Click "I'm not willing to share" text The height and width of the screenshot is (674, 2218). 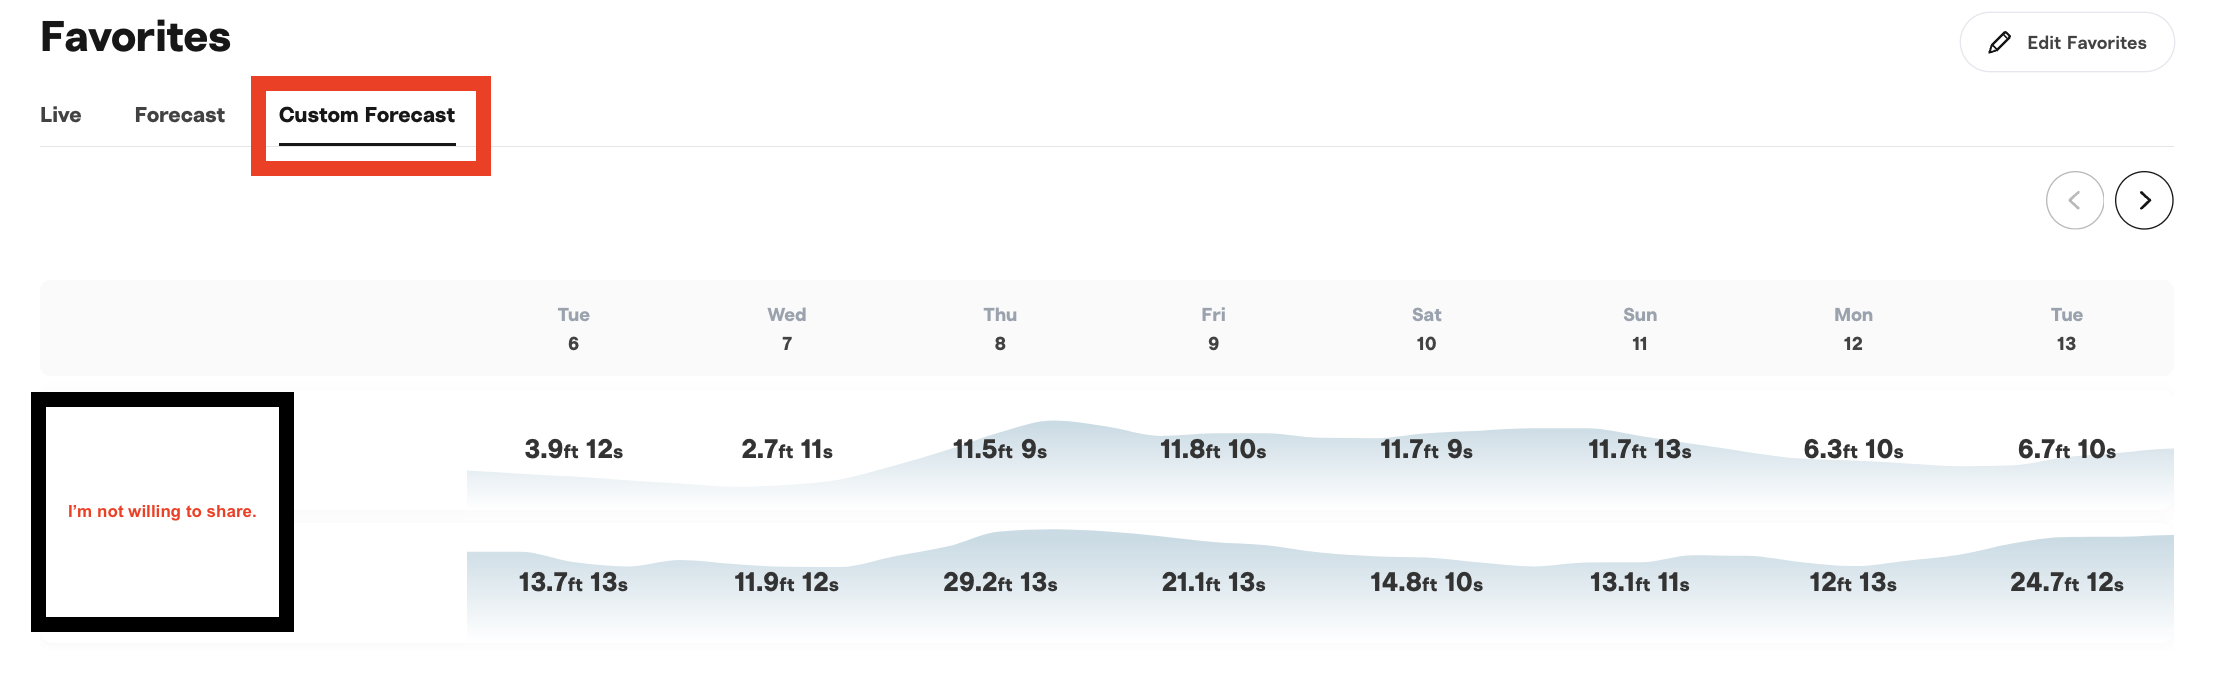click(x=162, y=511)
